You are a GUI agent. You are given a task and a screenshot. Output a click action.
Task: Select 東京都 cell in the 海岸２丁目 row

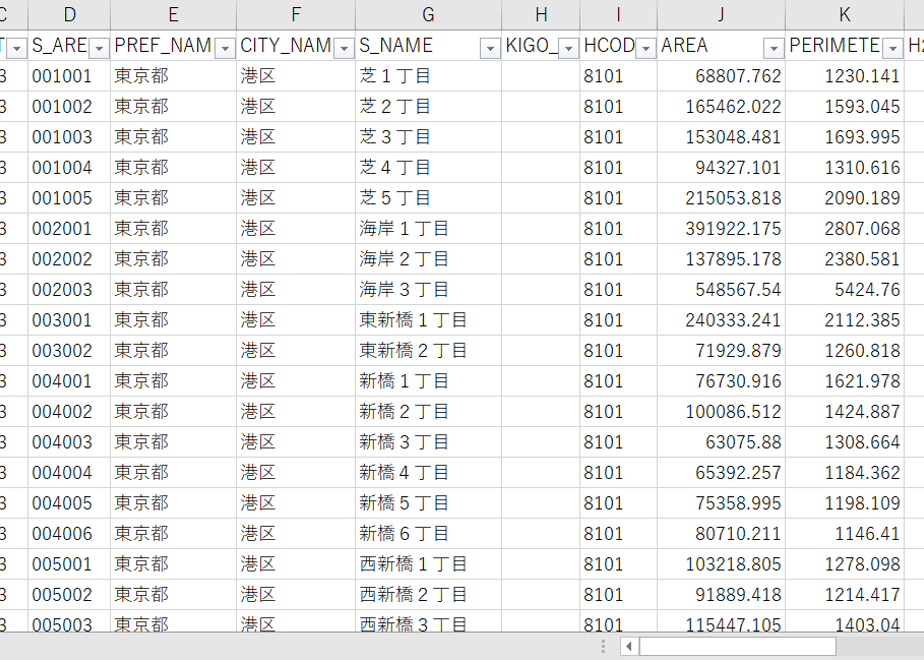coord(173,259)
